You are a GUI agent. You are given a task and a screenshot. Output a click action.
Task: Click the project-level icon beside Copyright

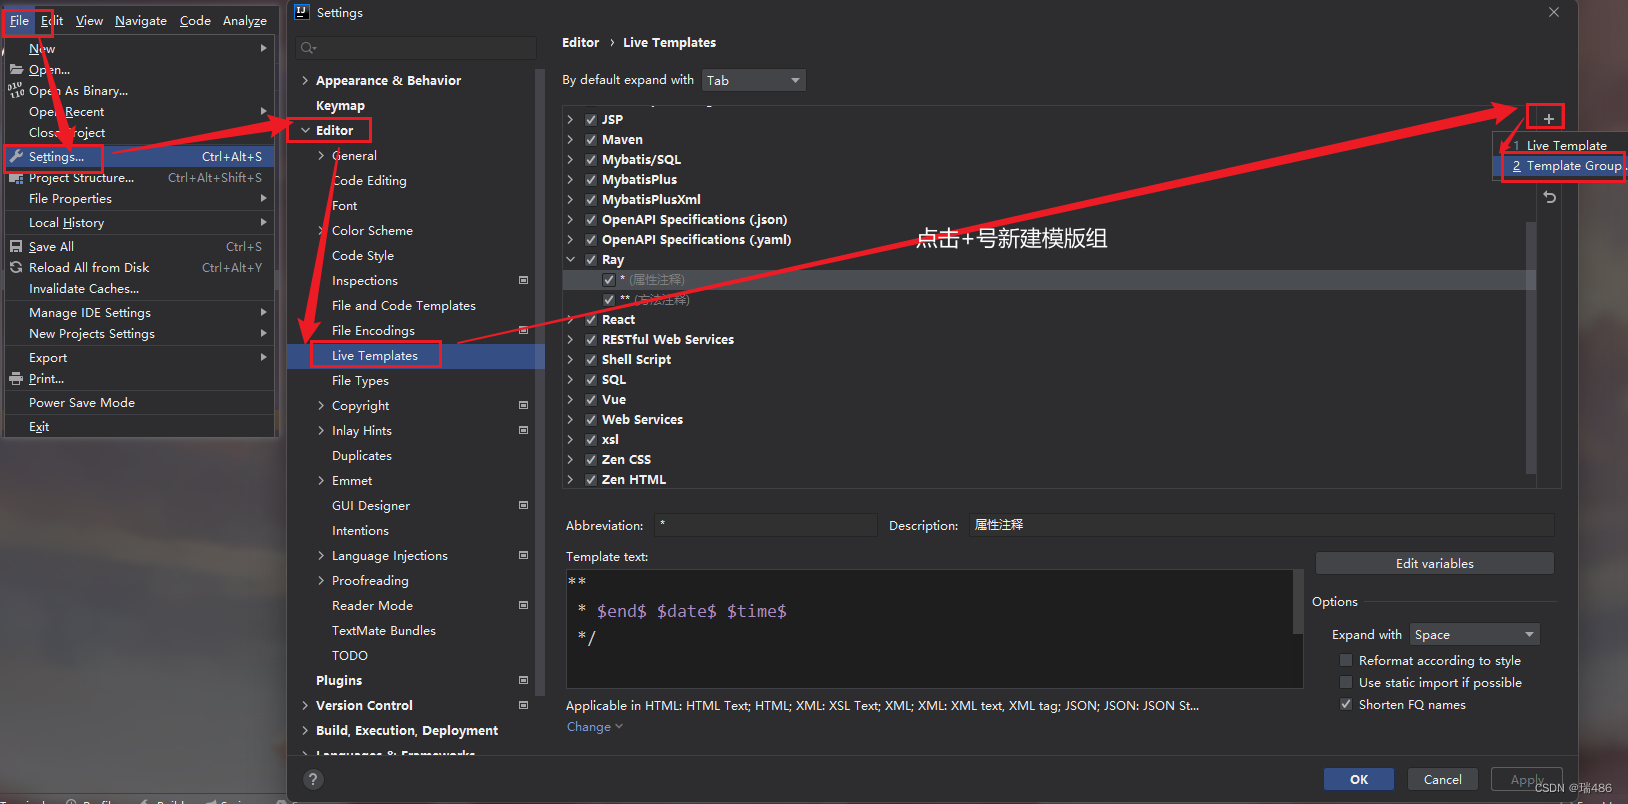523,405
